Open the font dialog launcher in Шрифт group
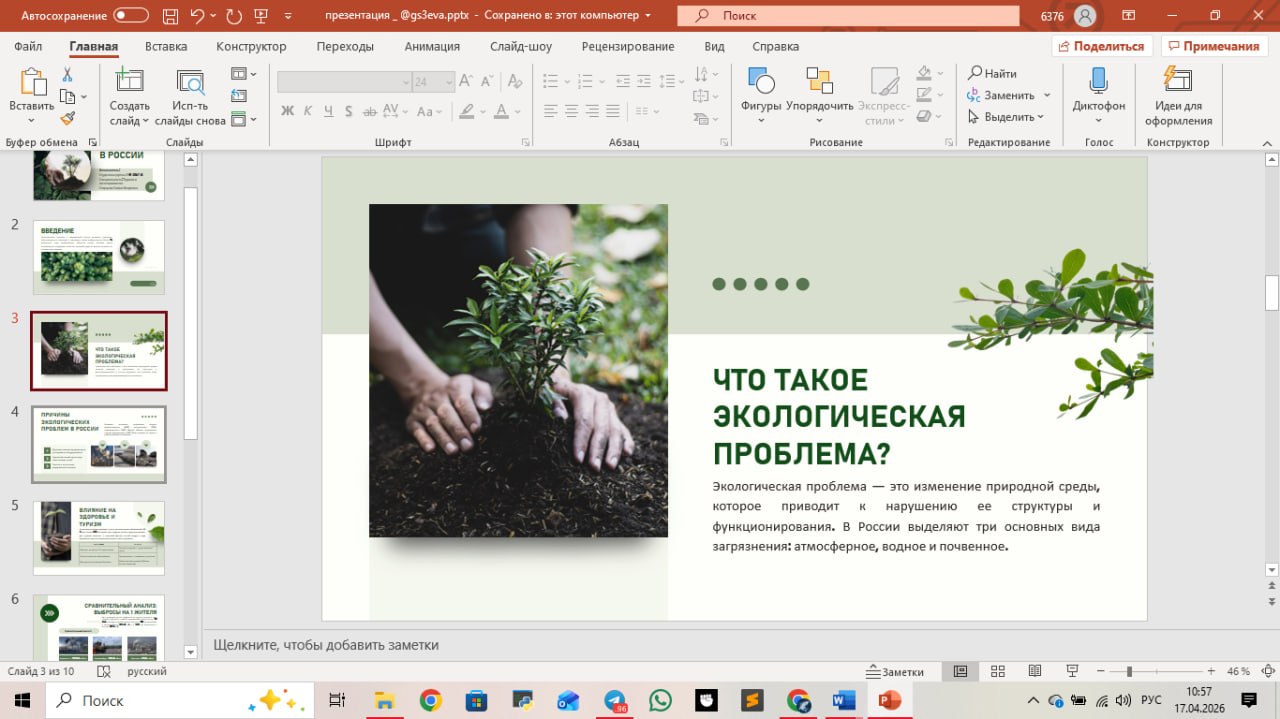 click(x=526, y=143)
